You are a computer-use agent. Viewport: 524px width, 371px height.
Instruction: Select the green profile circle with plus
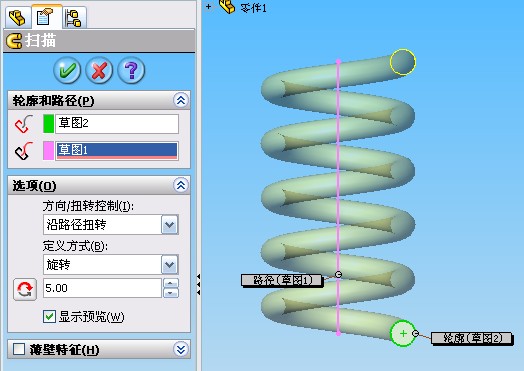[403, 333]
